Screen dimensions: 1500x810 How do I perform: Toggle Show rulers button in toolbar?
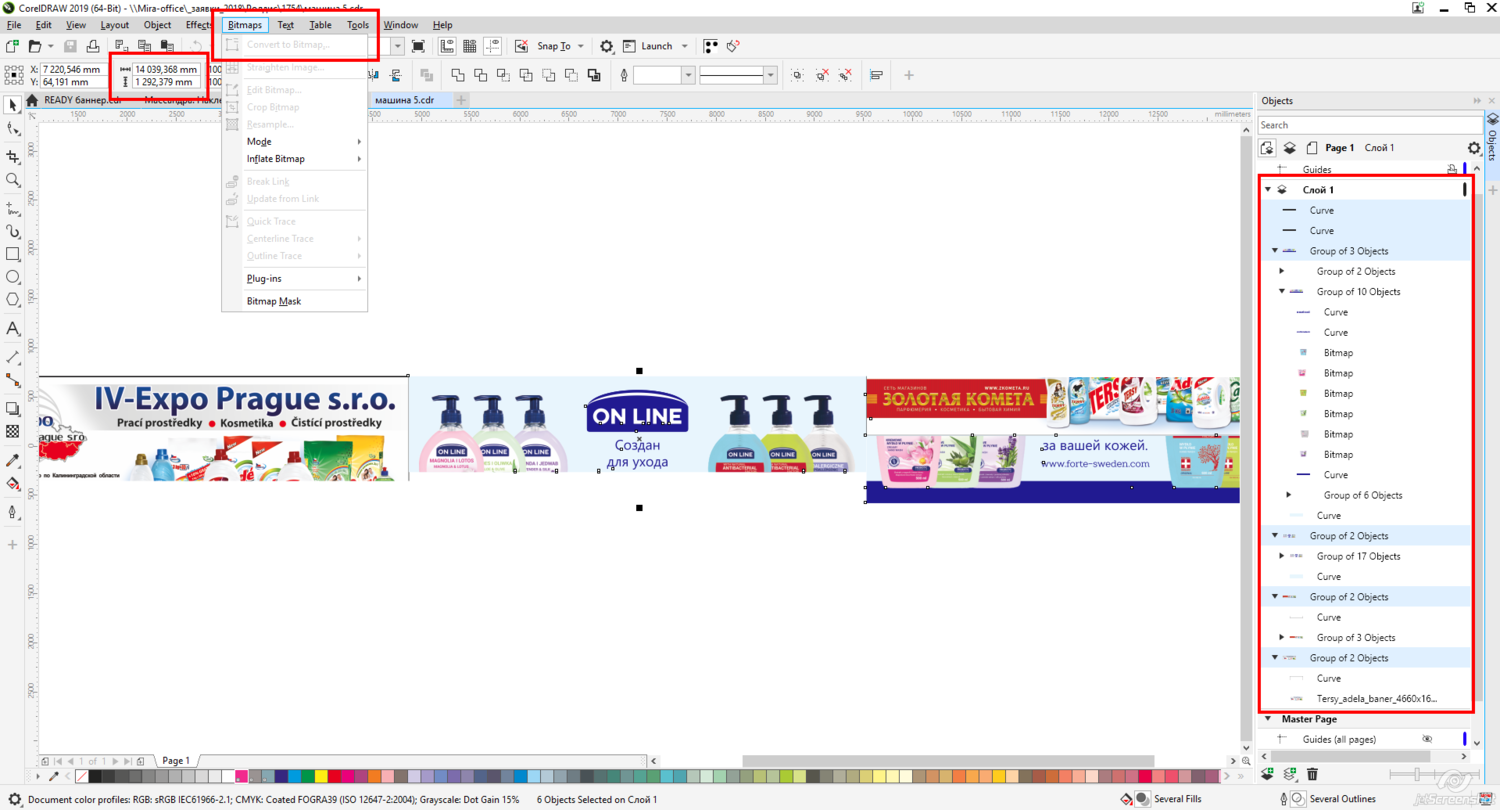[446, 46]
